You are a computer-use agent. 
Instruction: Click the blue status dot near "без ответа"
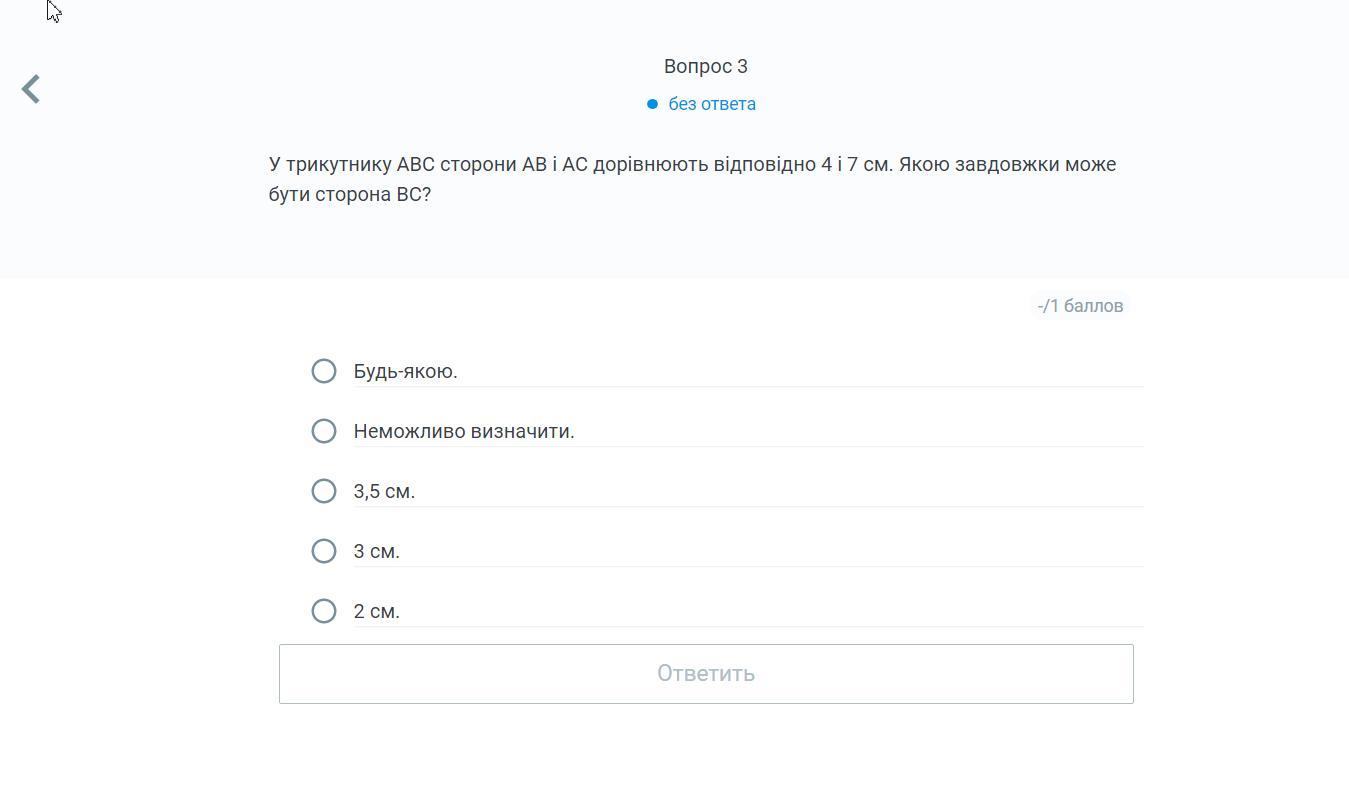point(652,104)
